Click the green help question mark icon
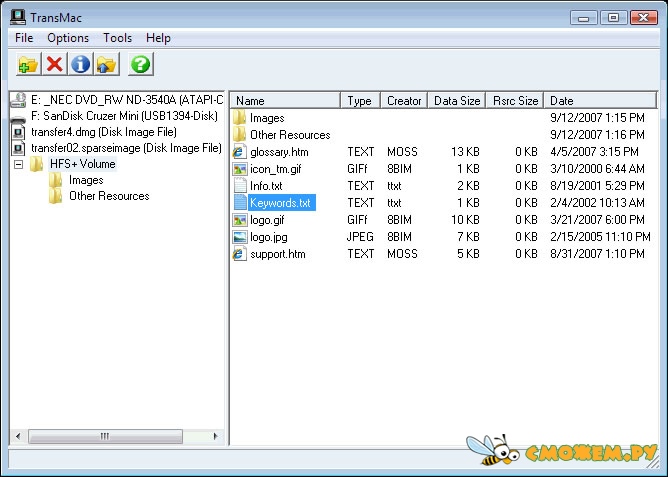The height and width of the screenshot is (477, 668). [141, 64]
